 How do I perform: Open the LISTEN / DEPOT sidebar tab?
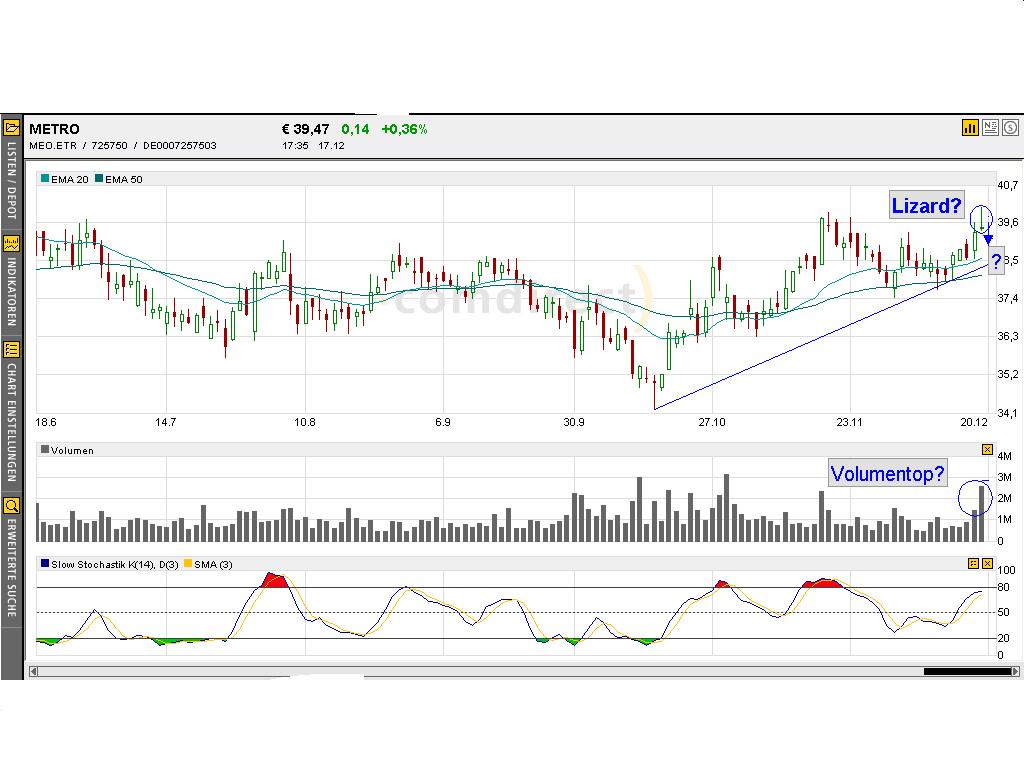tap(11, 180)
